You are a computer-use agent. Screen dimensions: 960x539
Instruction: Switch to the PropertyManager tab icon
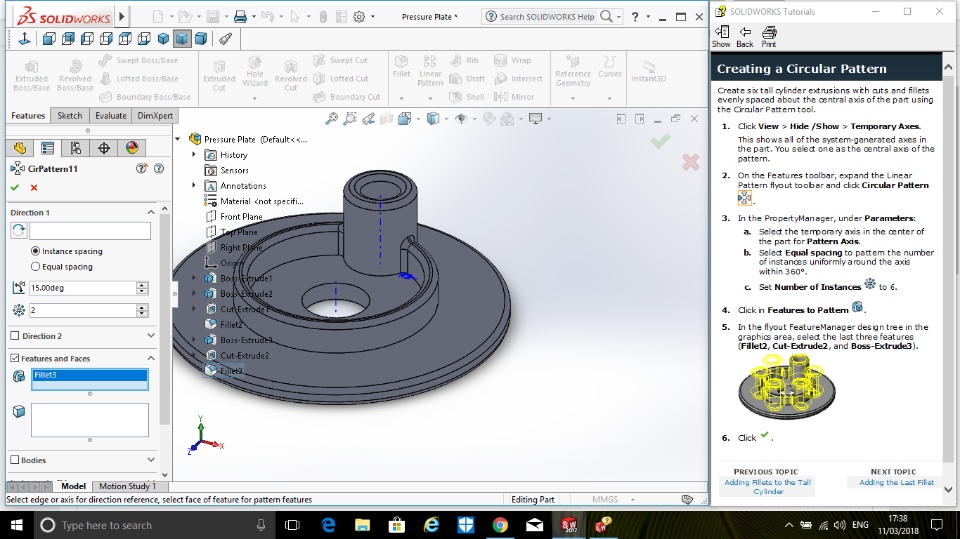48,148
